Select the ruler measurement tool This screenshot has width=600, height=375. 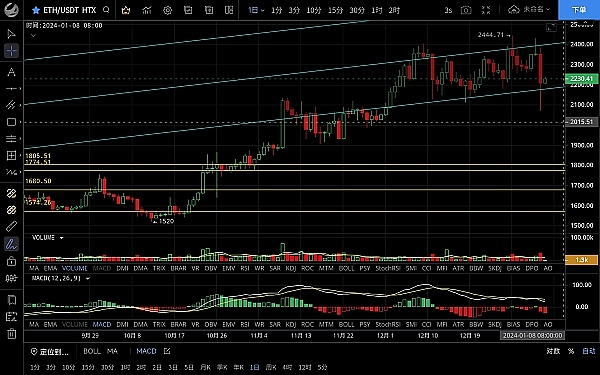[11, 227]
